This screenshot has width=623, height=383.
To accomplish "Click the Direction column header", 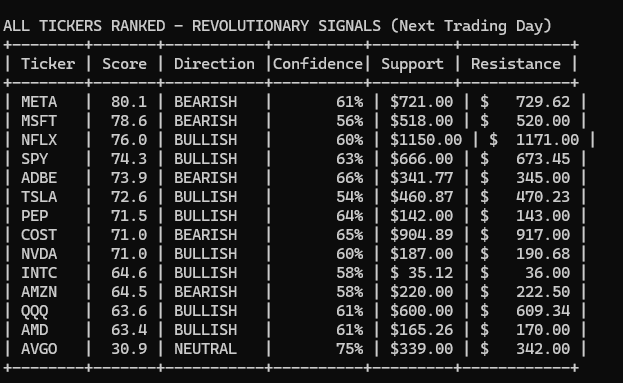I will [214, 64].
